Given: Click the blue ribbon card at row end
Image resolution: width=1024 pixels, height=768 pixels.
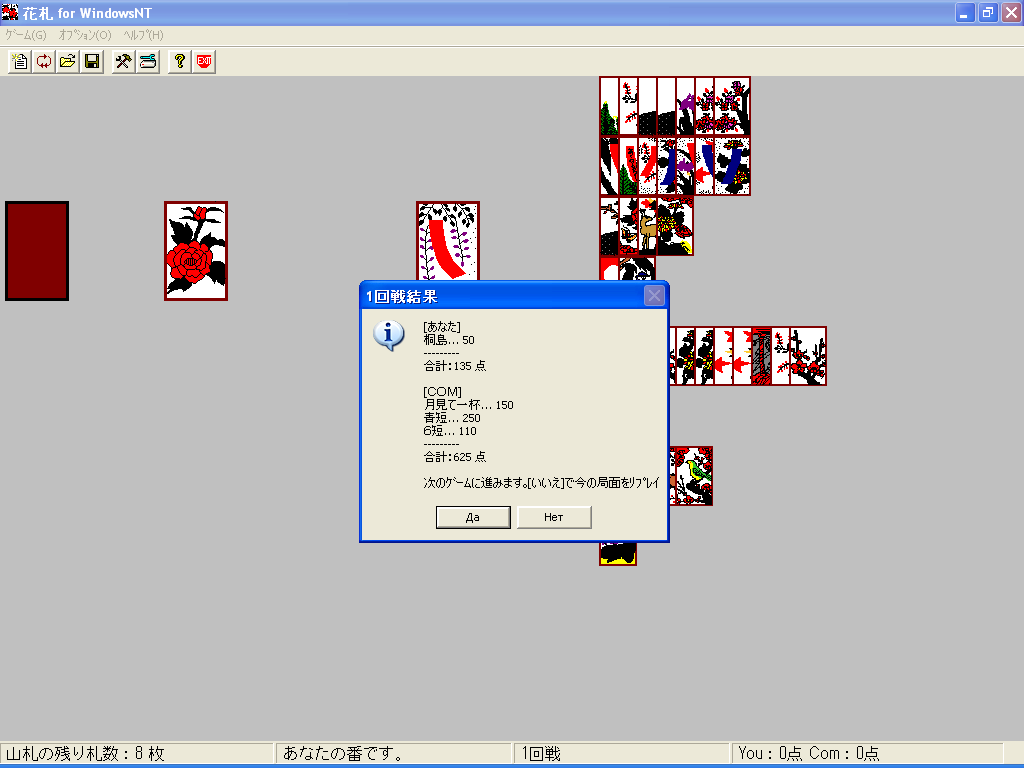Looking at the screenshot, I should pos(732,166).
